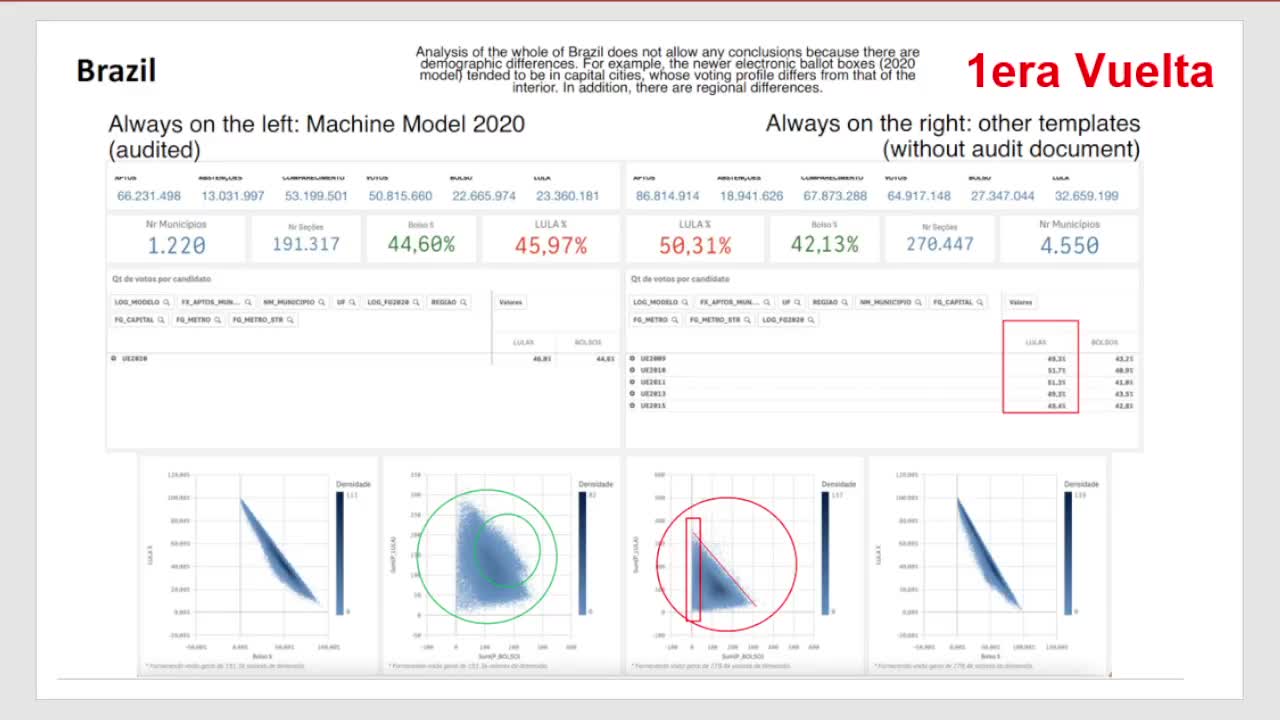This screenshot has width=1280, height=720.
Task: Click the APTOS value 66.231.498
Action: (x=149, y=196)
